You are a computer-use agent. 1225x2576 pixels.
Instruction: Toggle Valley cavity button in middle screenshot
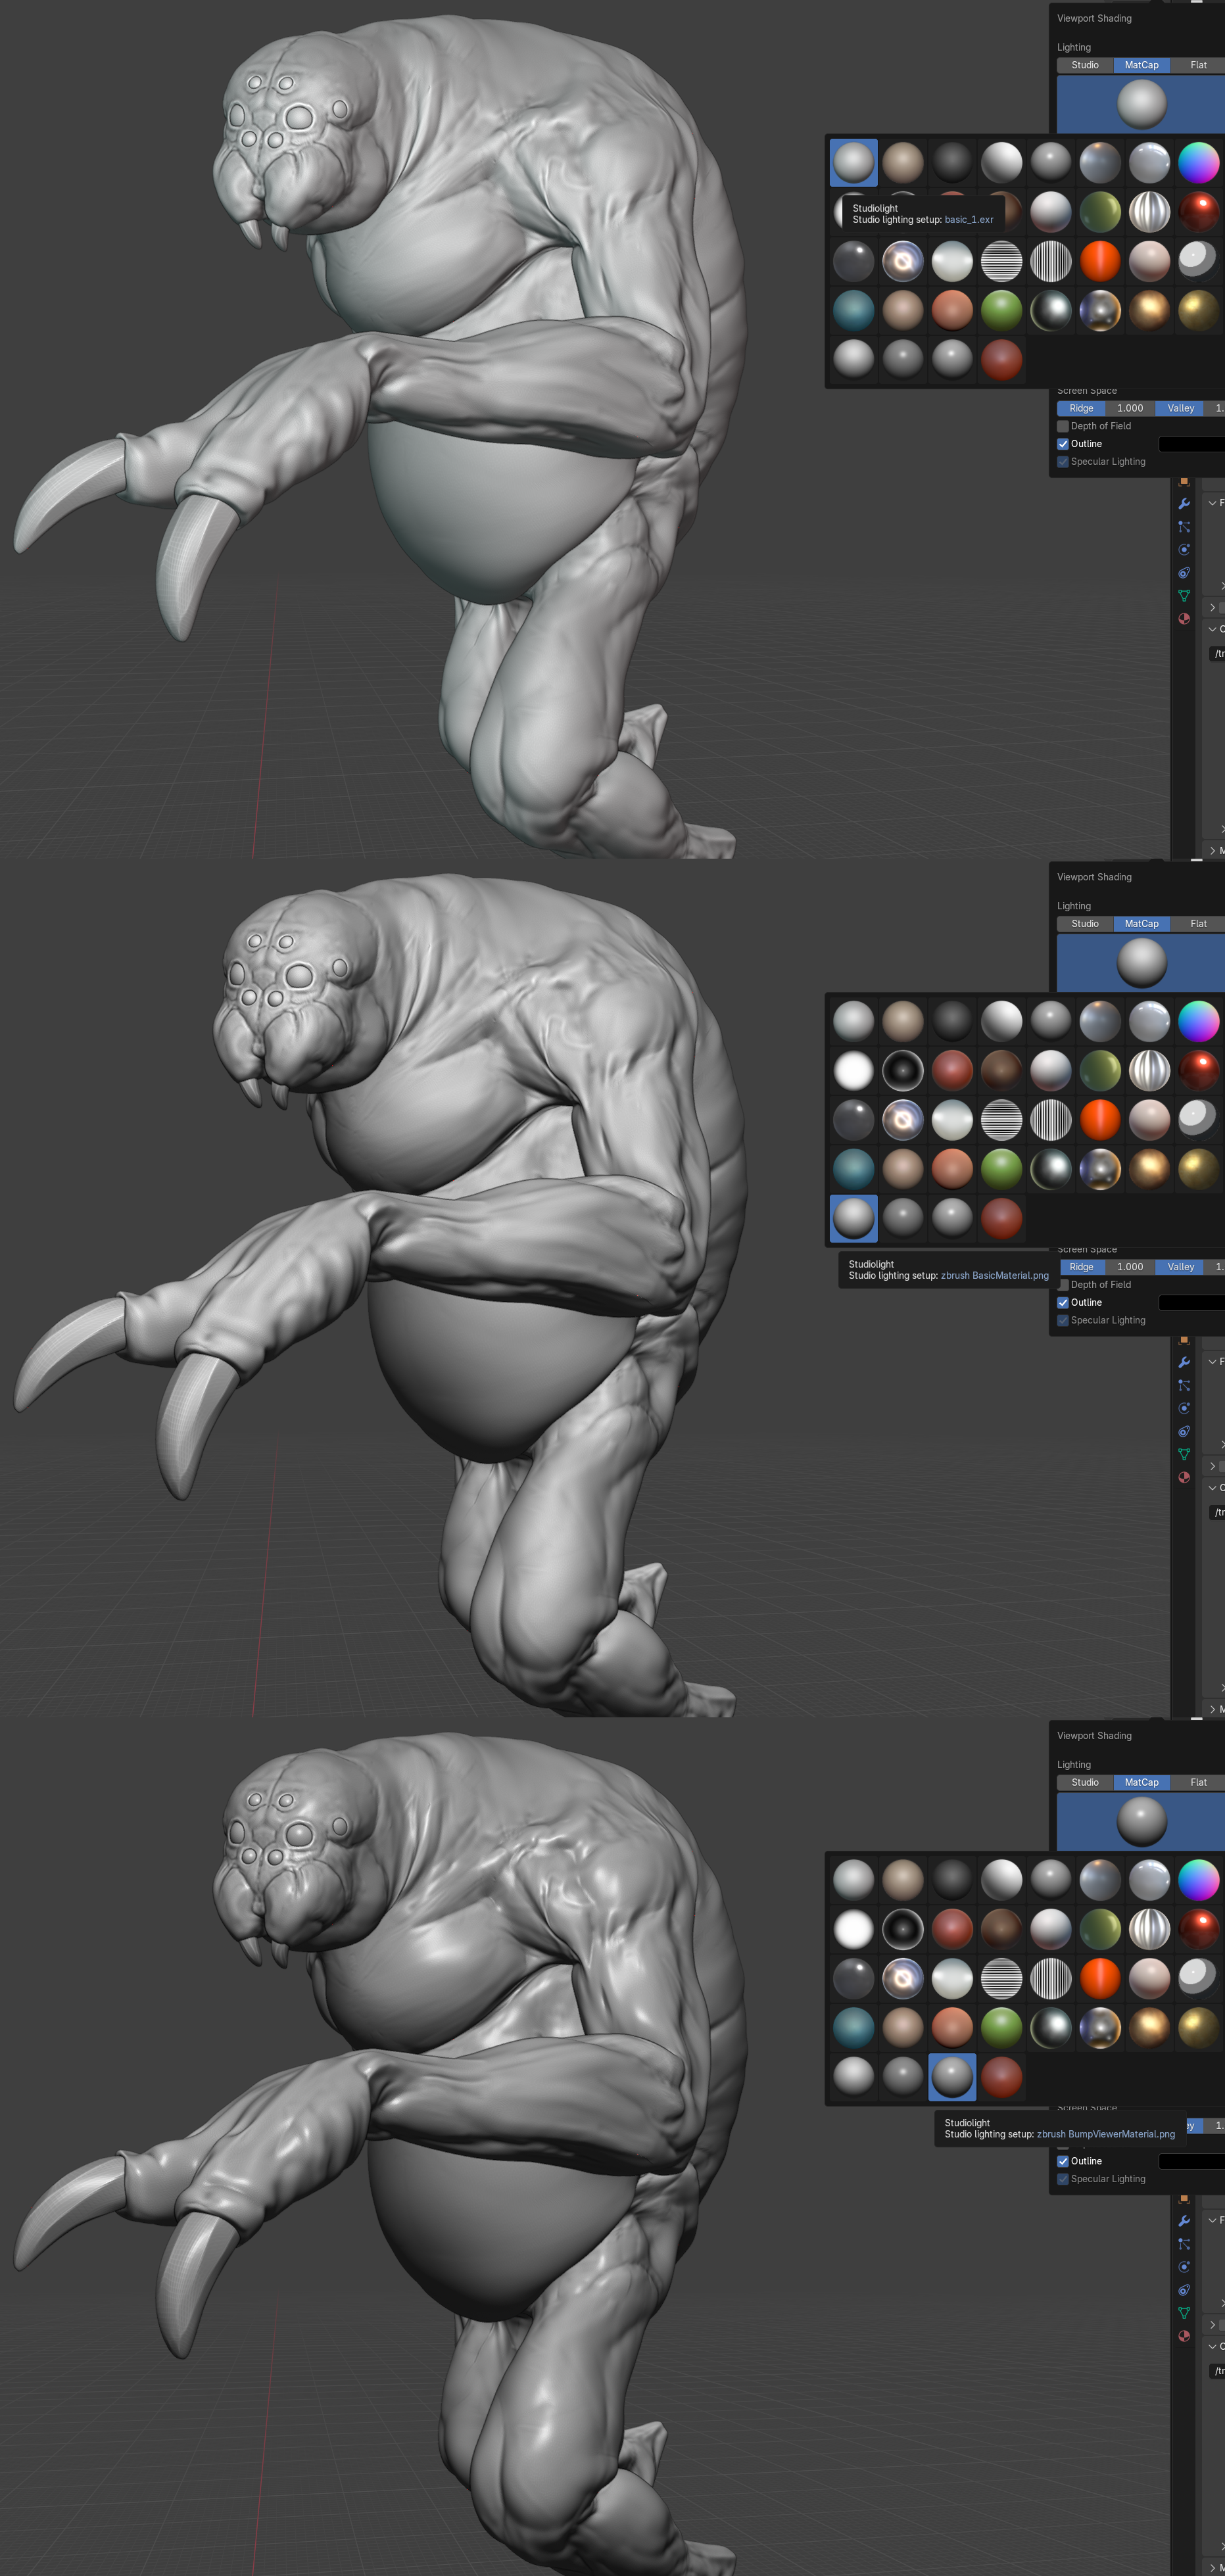(x=1180, y=1267)
